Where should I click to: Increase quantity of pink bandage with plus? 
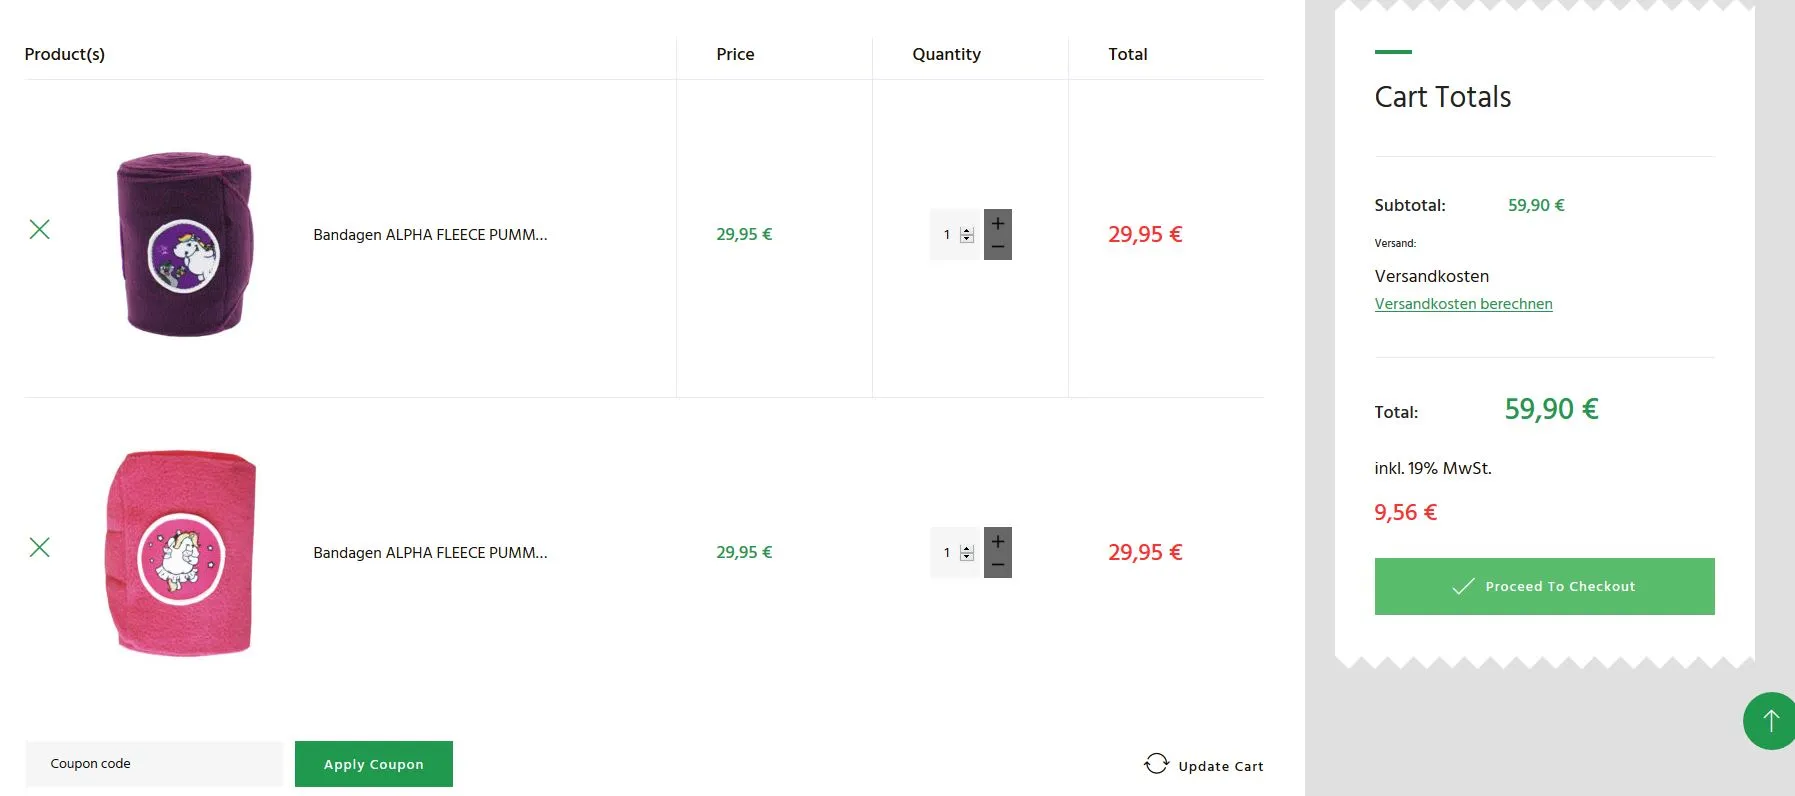(x=998, y=541)
